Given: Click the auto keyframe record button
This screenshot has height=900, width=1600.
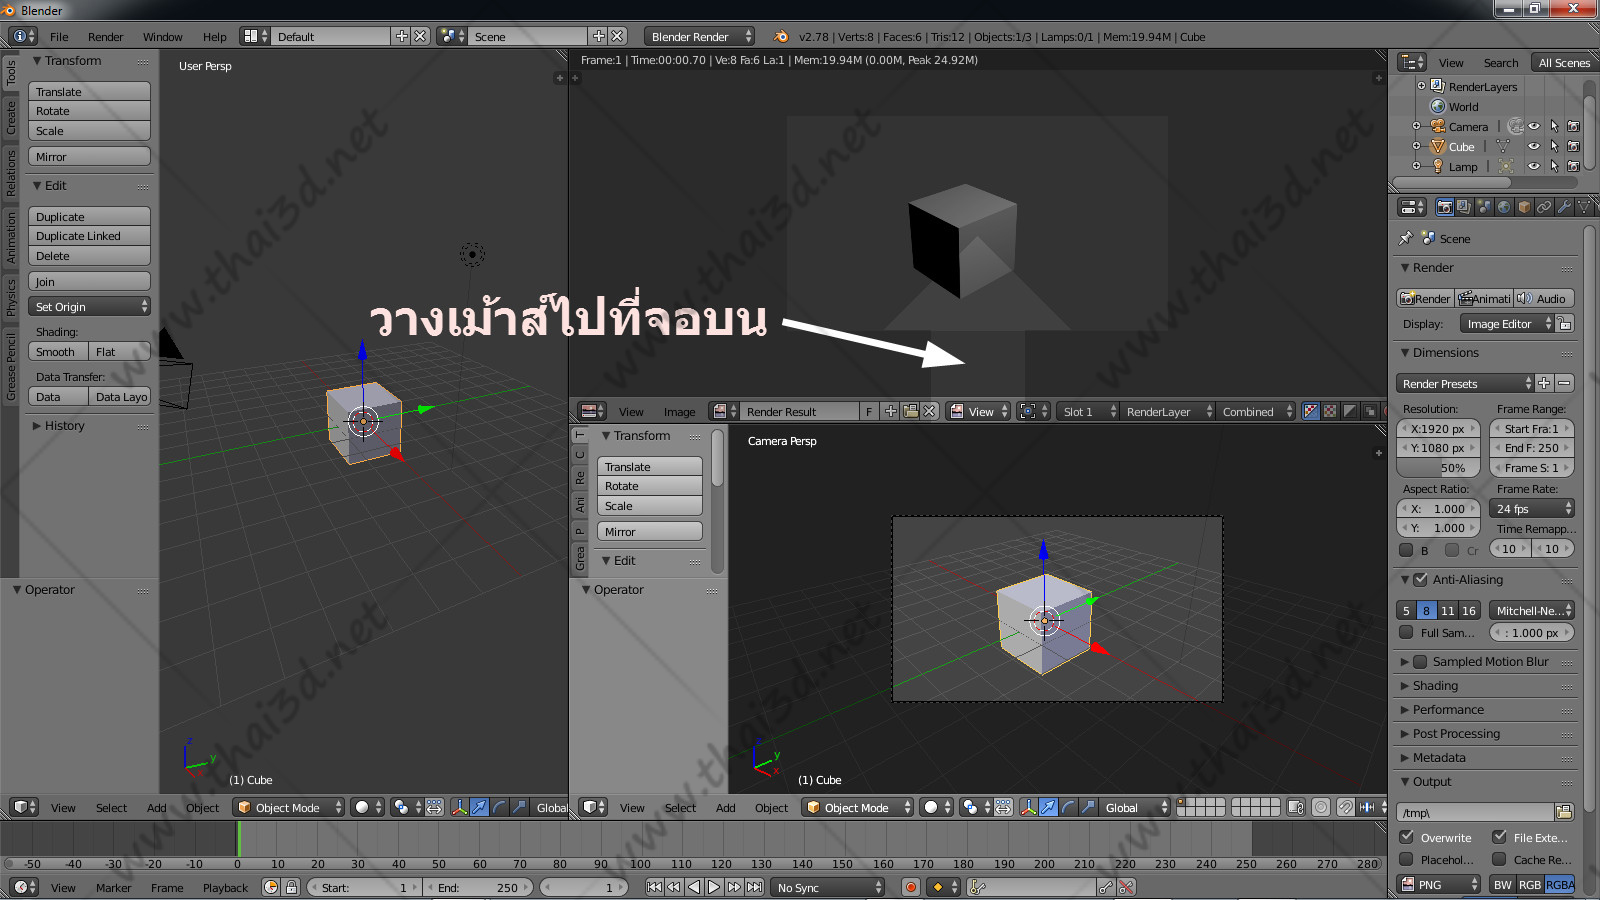Looking at the screenshot, I should pos(910,887).
